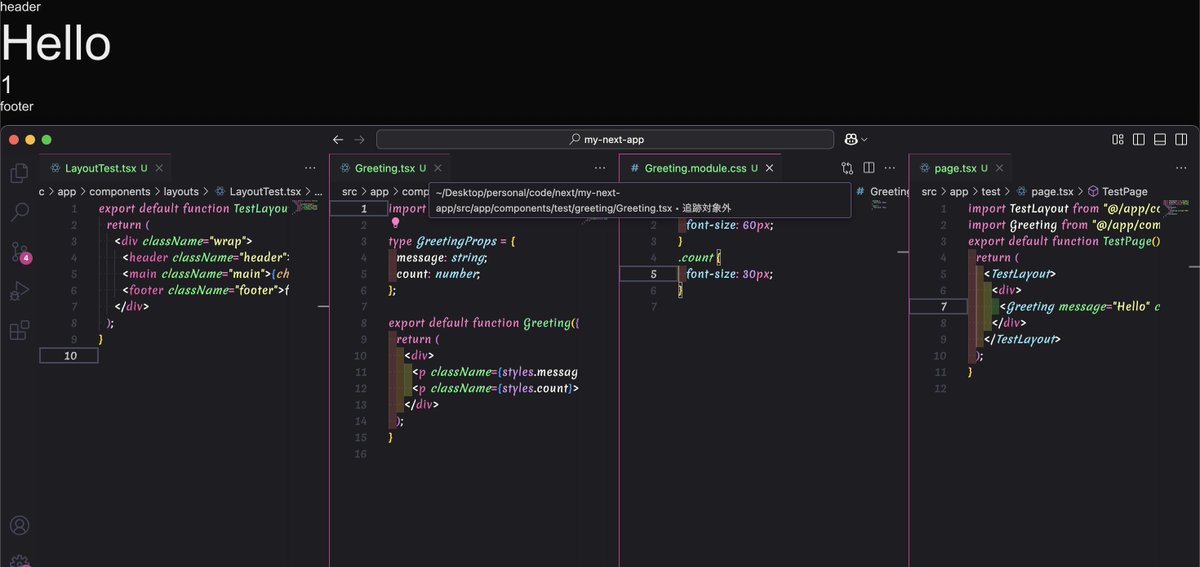
Task: Click '<Greeting message="Hello"' line in page.tsx
Action: click(1080, 307)
